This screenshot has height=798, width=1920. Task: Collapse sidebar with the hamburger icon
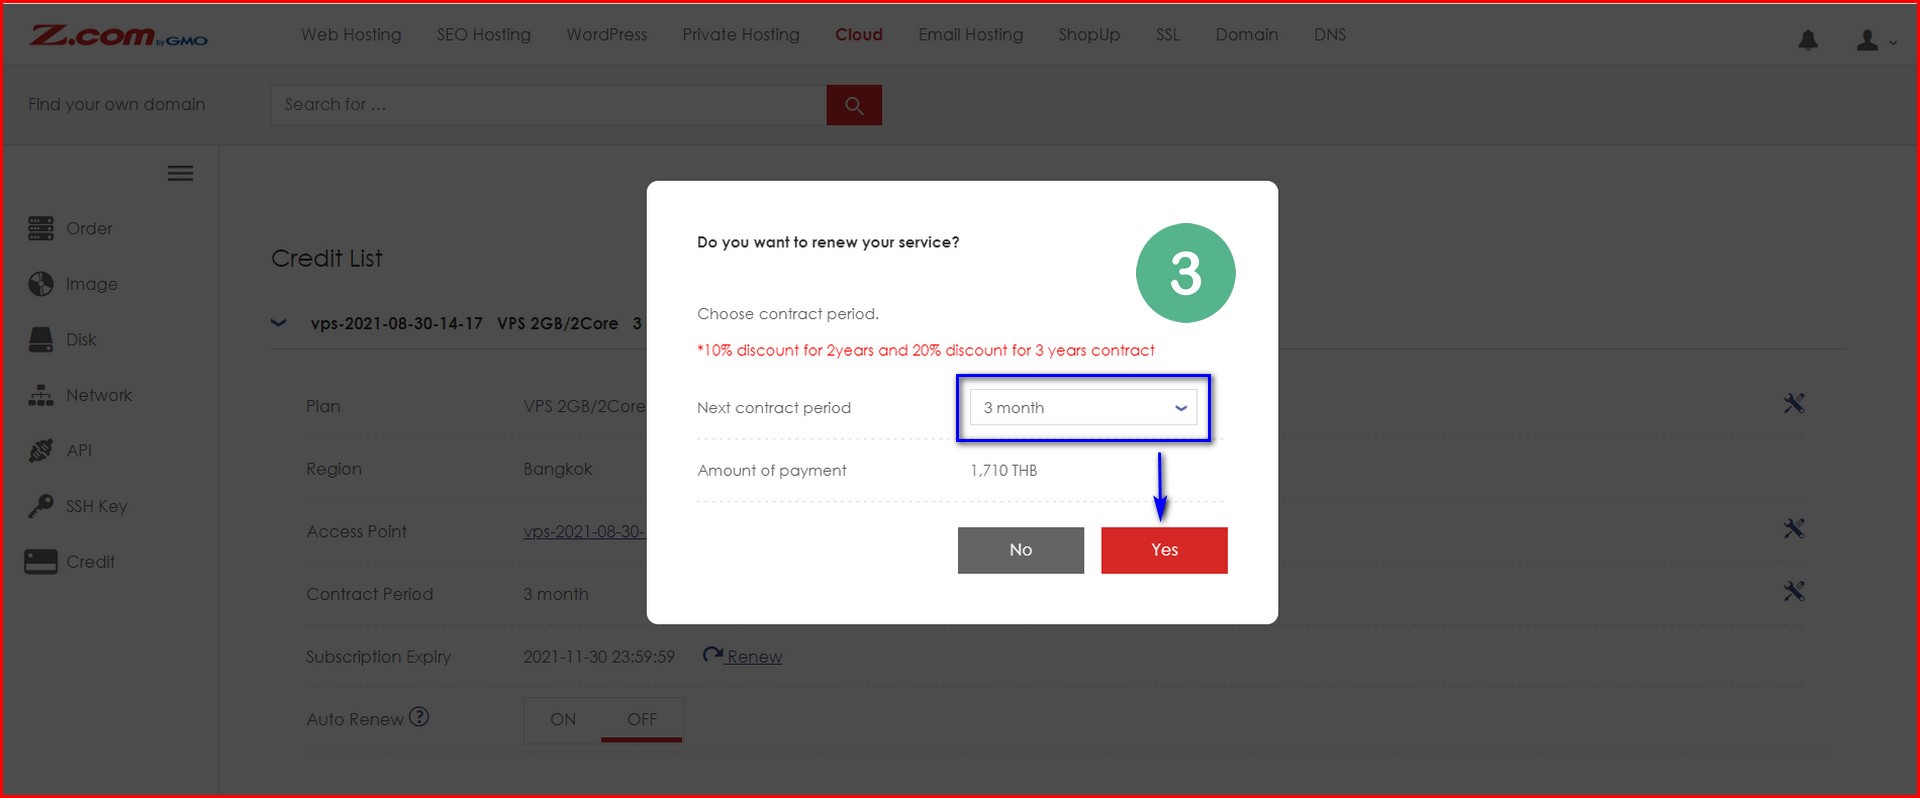(x=180, y=173)
